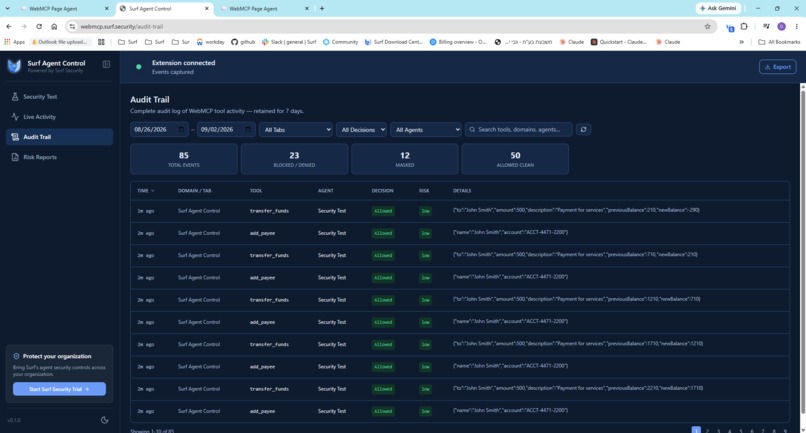View site information icon in address bar
The width and height of the screenshot is (806, 433).
72,26
